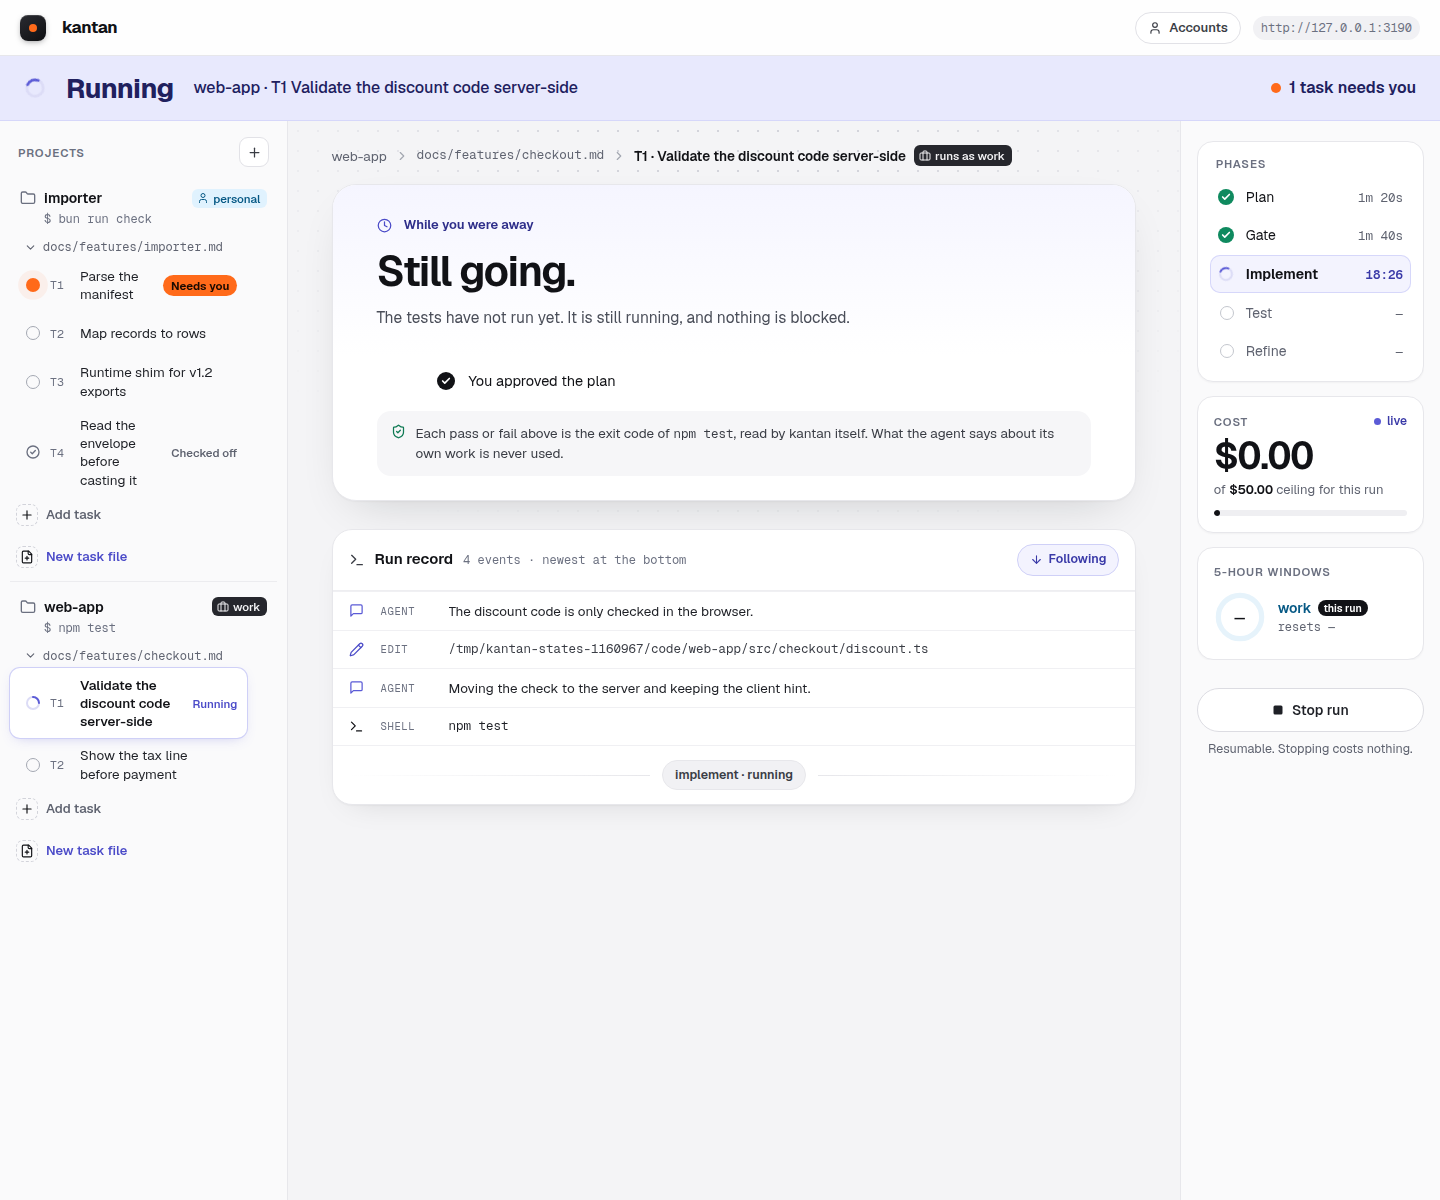This screenshot has width=1440, height=1200.
Task: Toggle the status circle for Show the tax line task
Action: [x=33, y=765]
